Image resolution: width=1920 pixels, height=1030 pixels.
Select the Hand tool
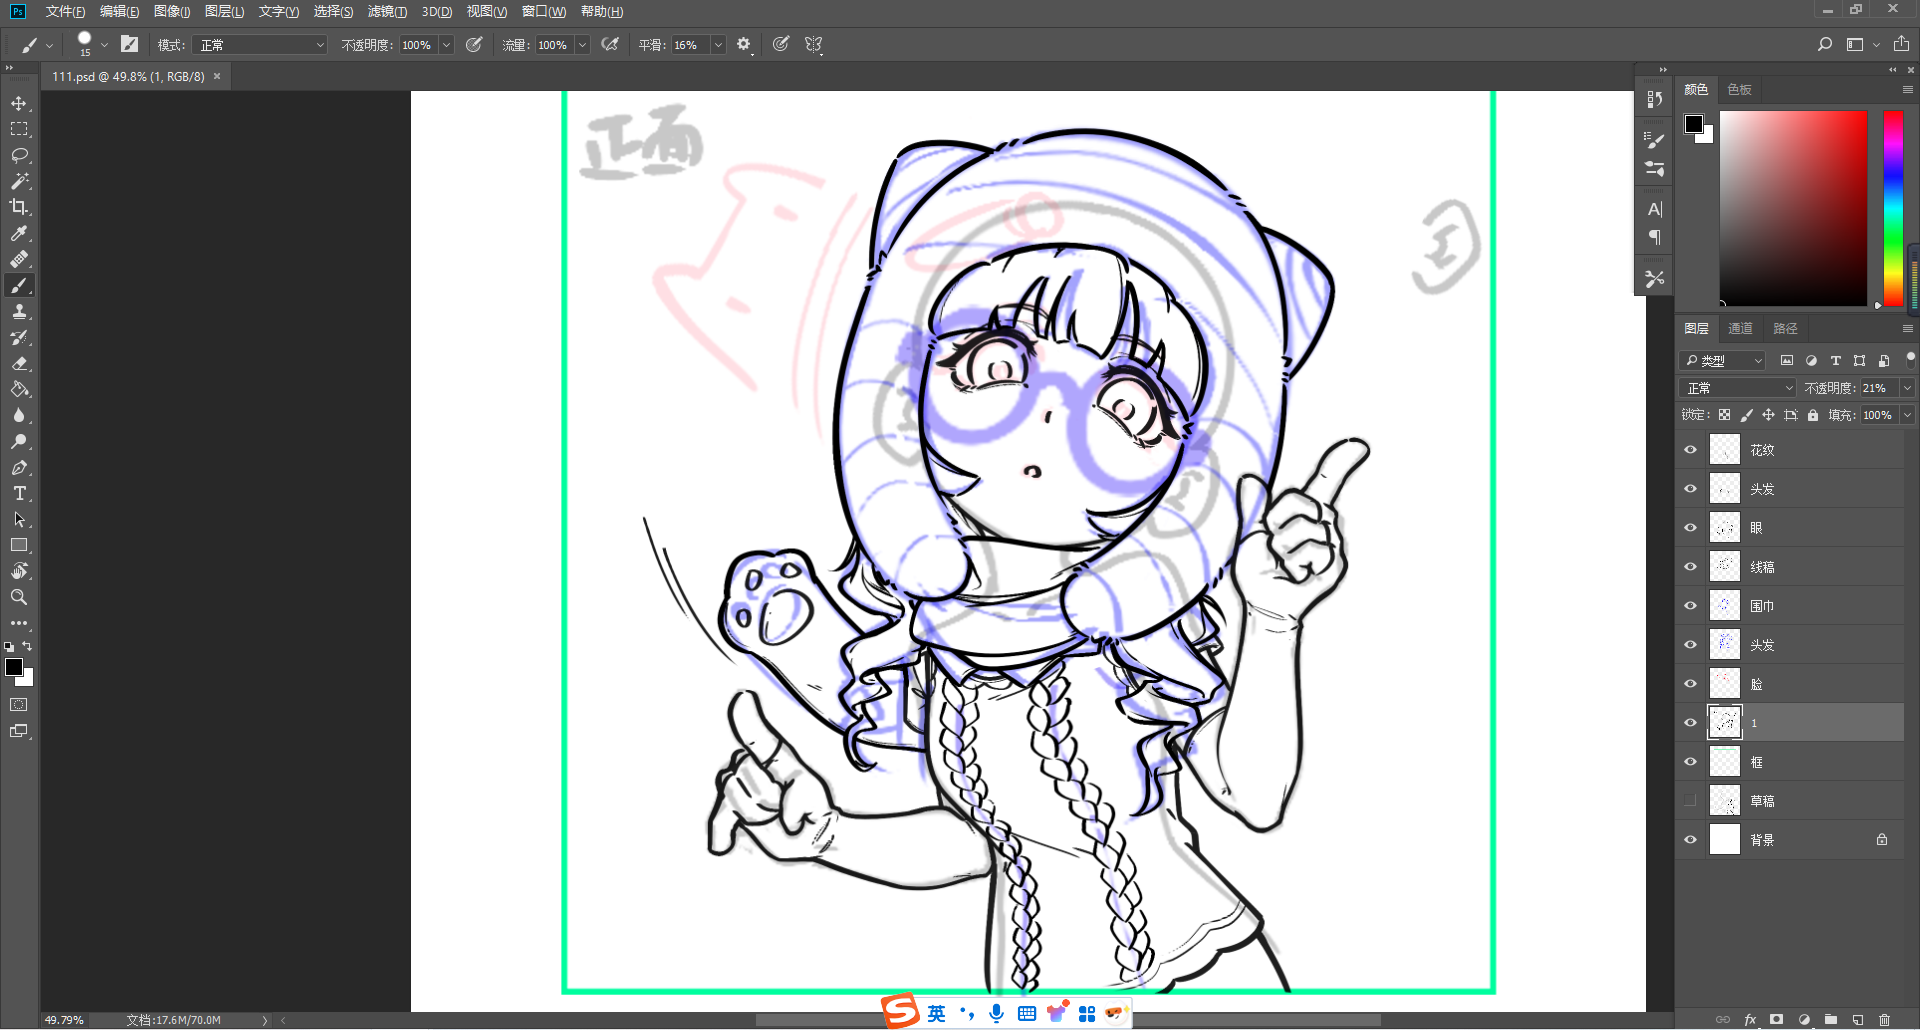19,571
